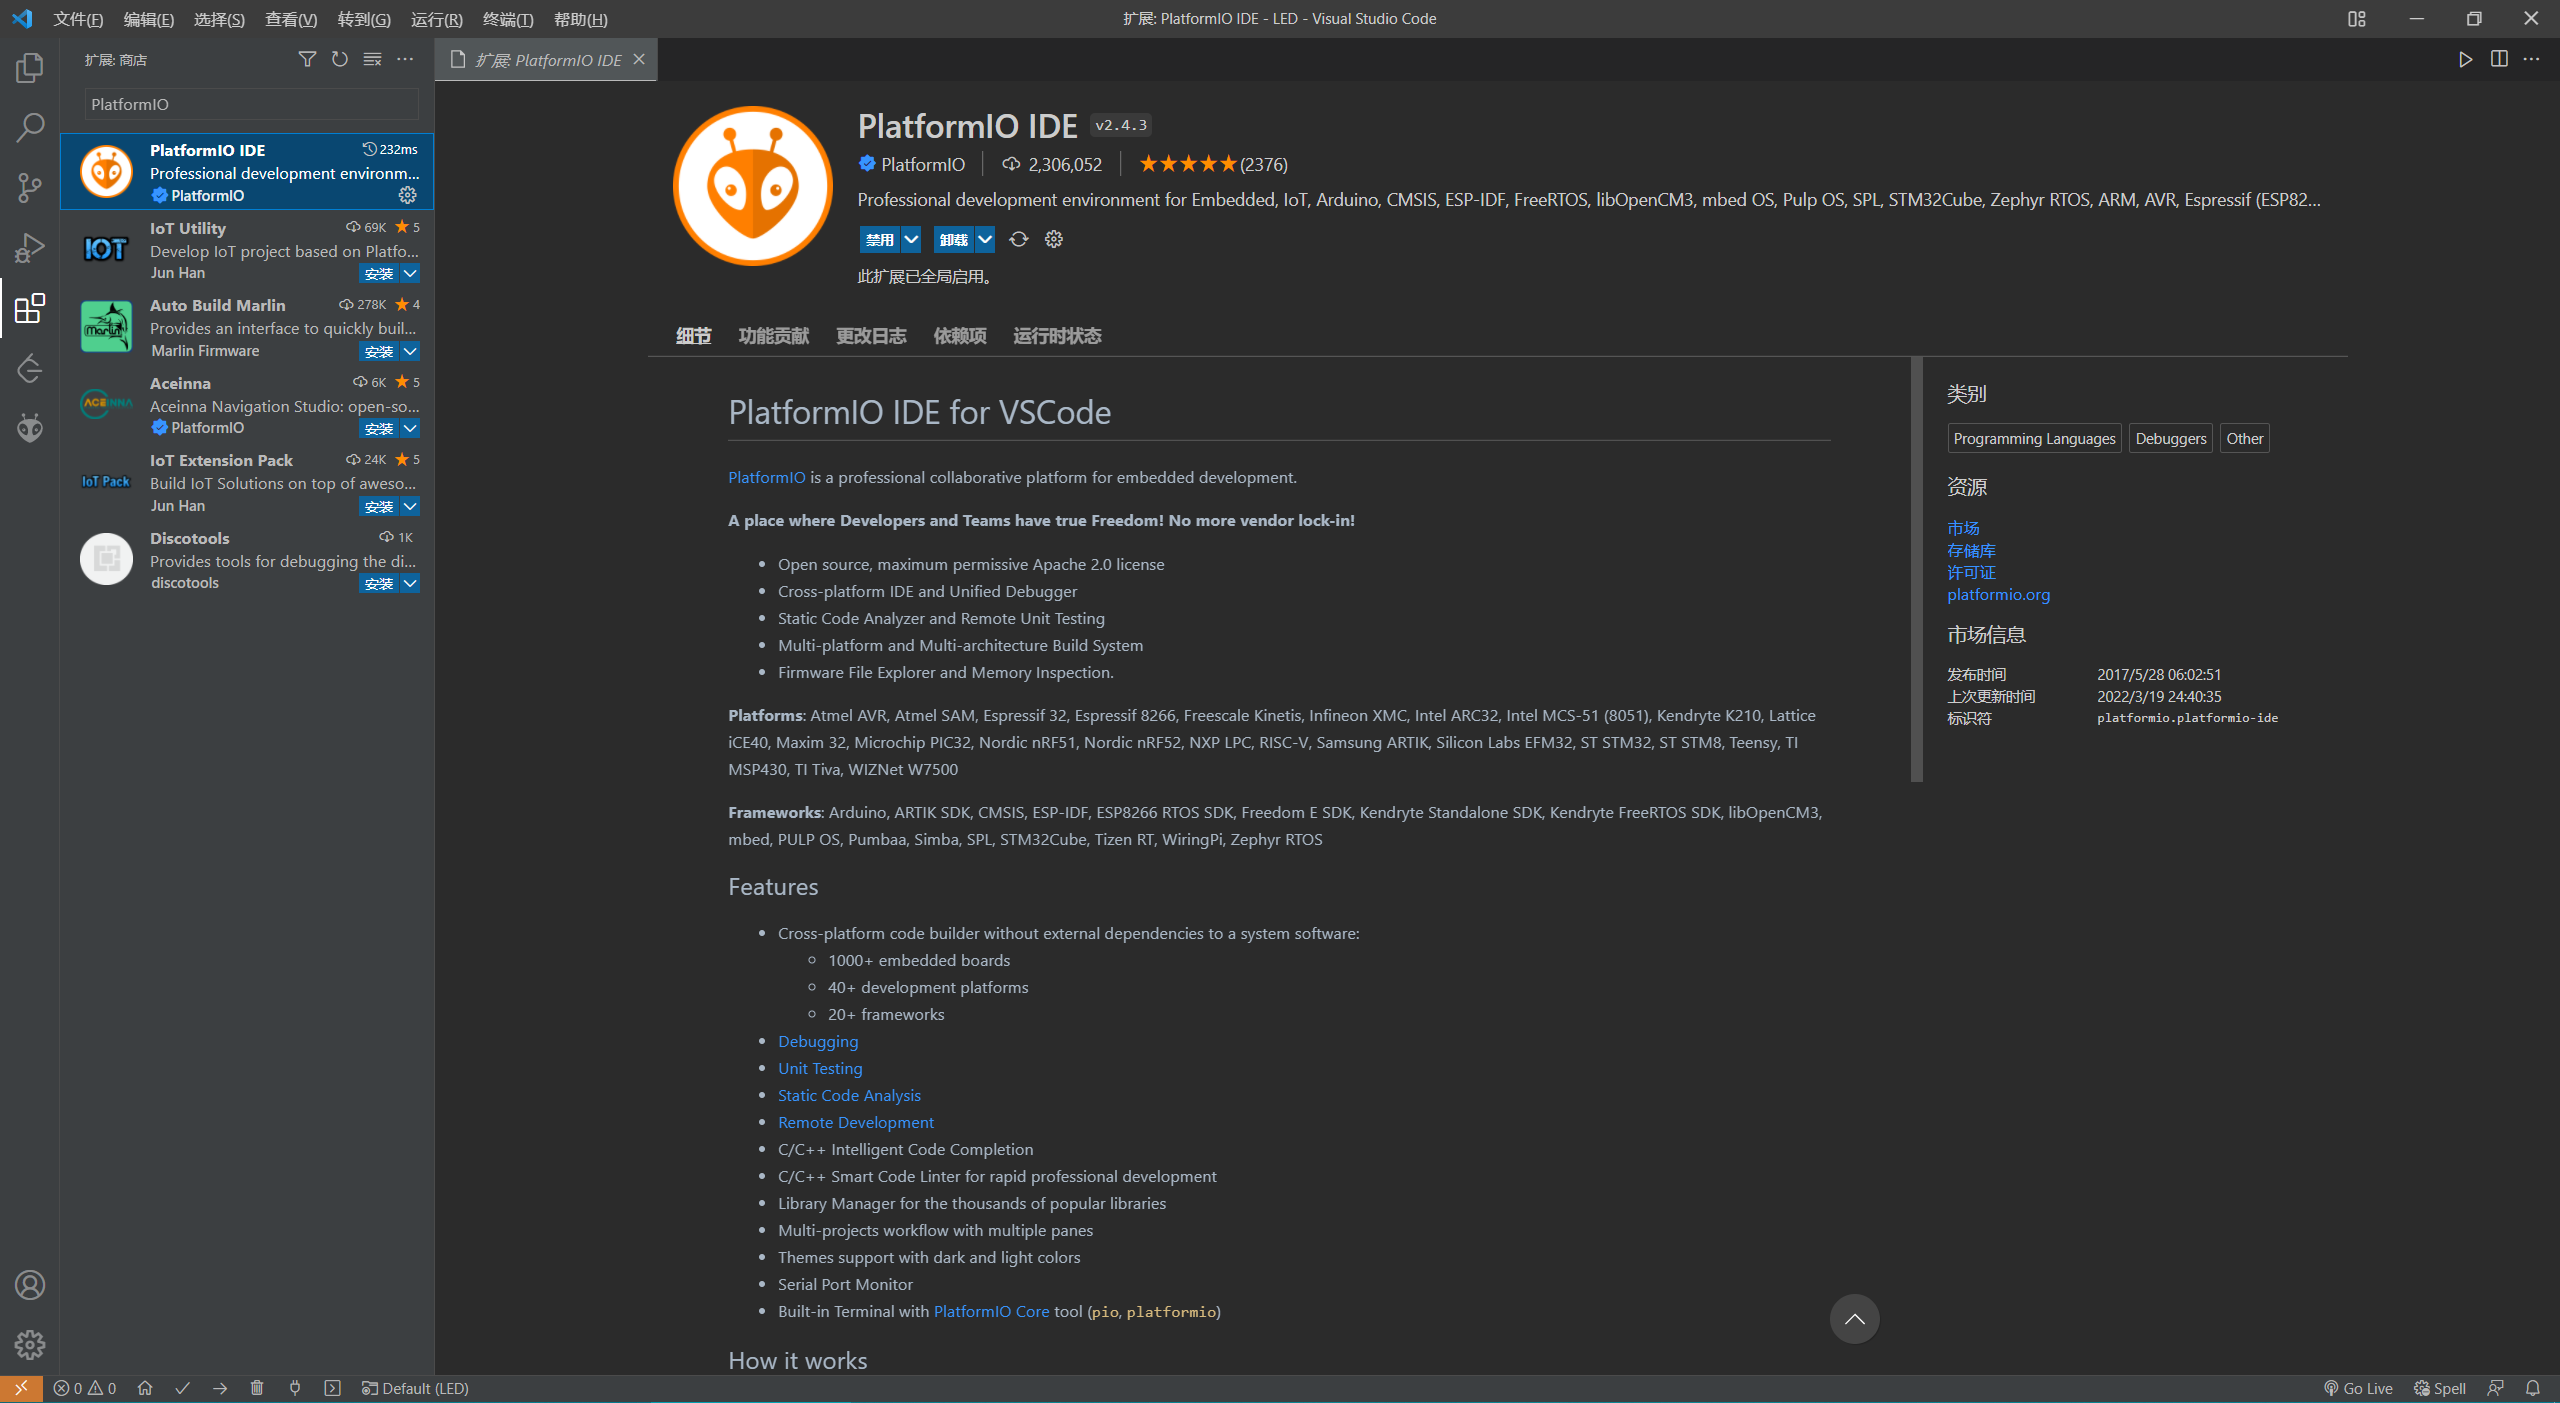Open the Explorer view in activity bar
This screenshot has width=2560, height=1403.
(x=30, y=68)
